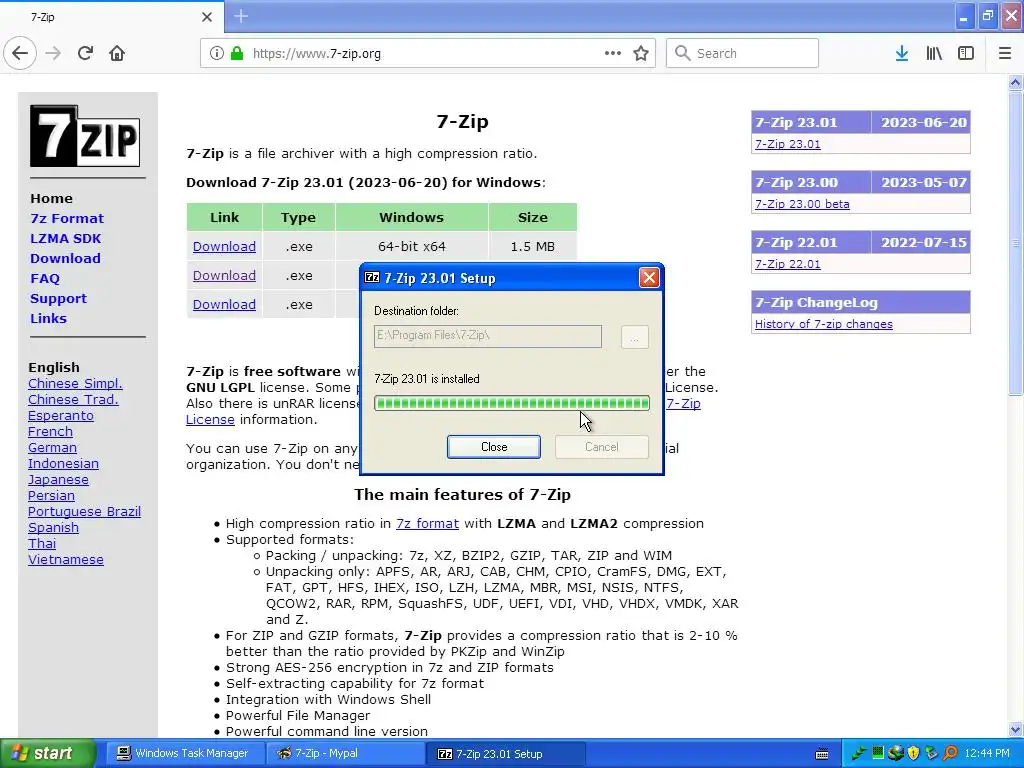Switch language to Esperanto

(61, 415)
